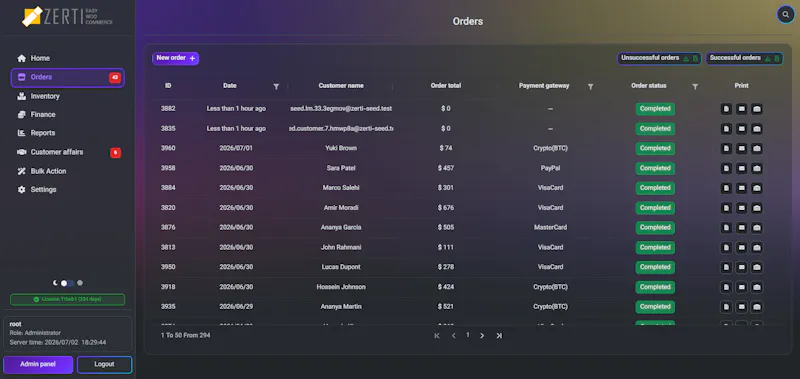This screenshot has height=379, width=800.
Task: Click the envelope print icon for Ananya Garcia's order
Action: [x=741, y=228]
